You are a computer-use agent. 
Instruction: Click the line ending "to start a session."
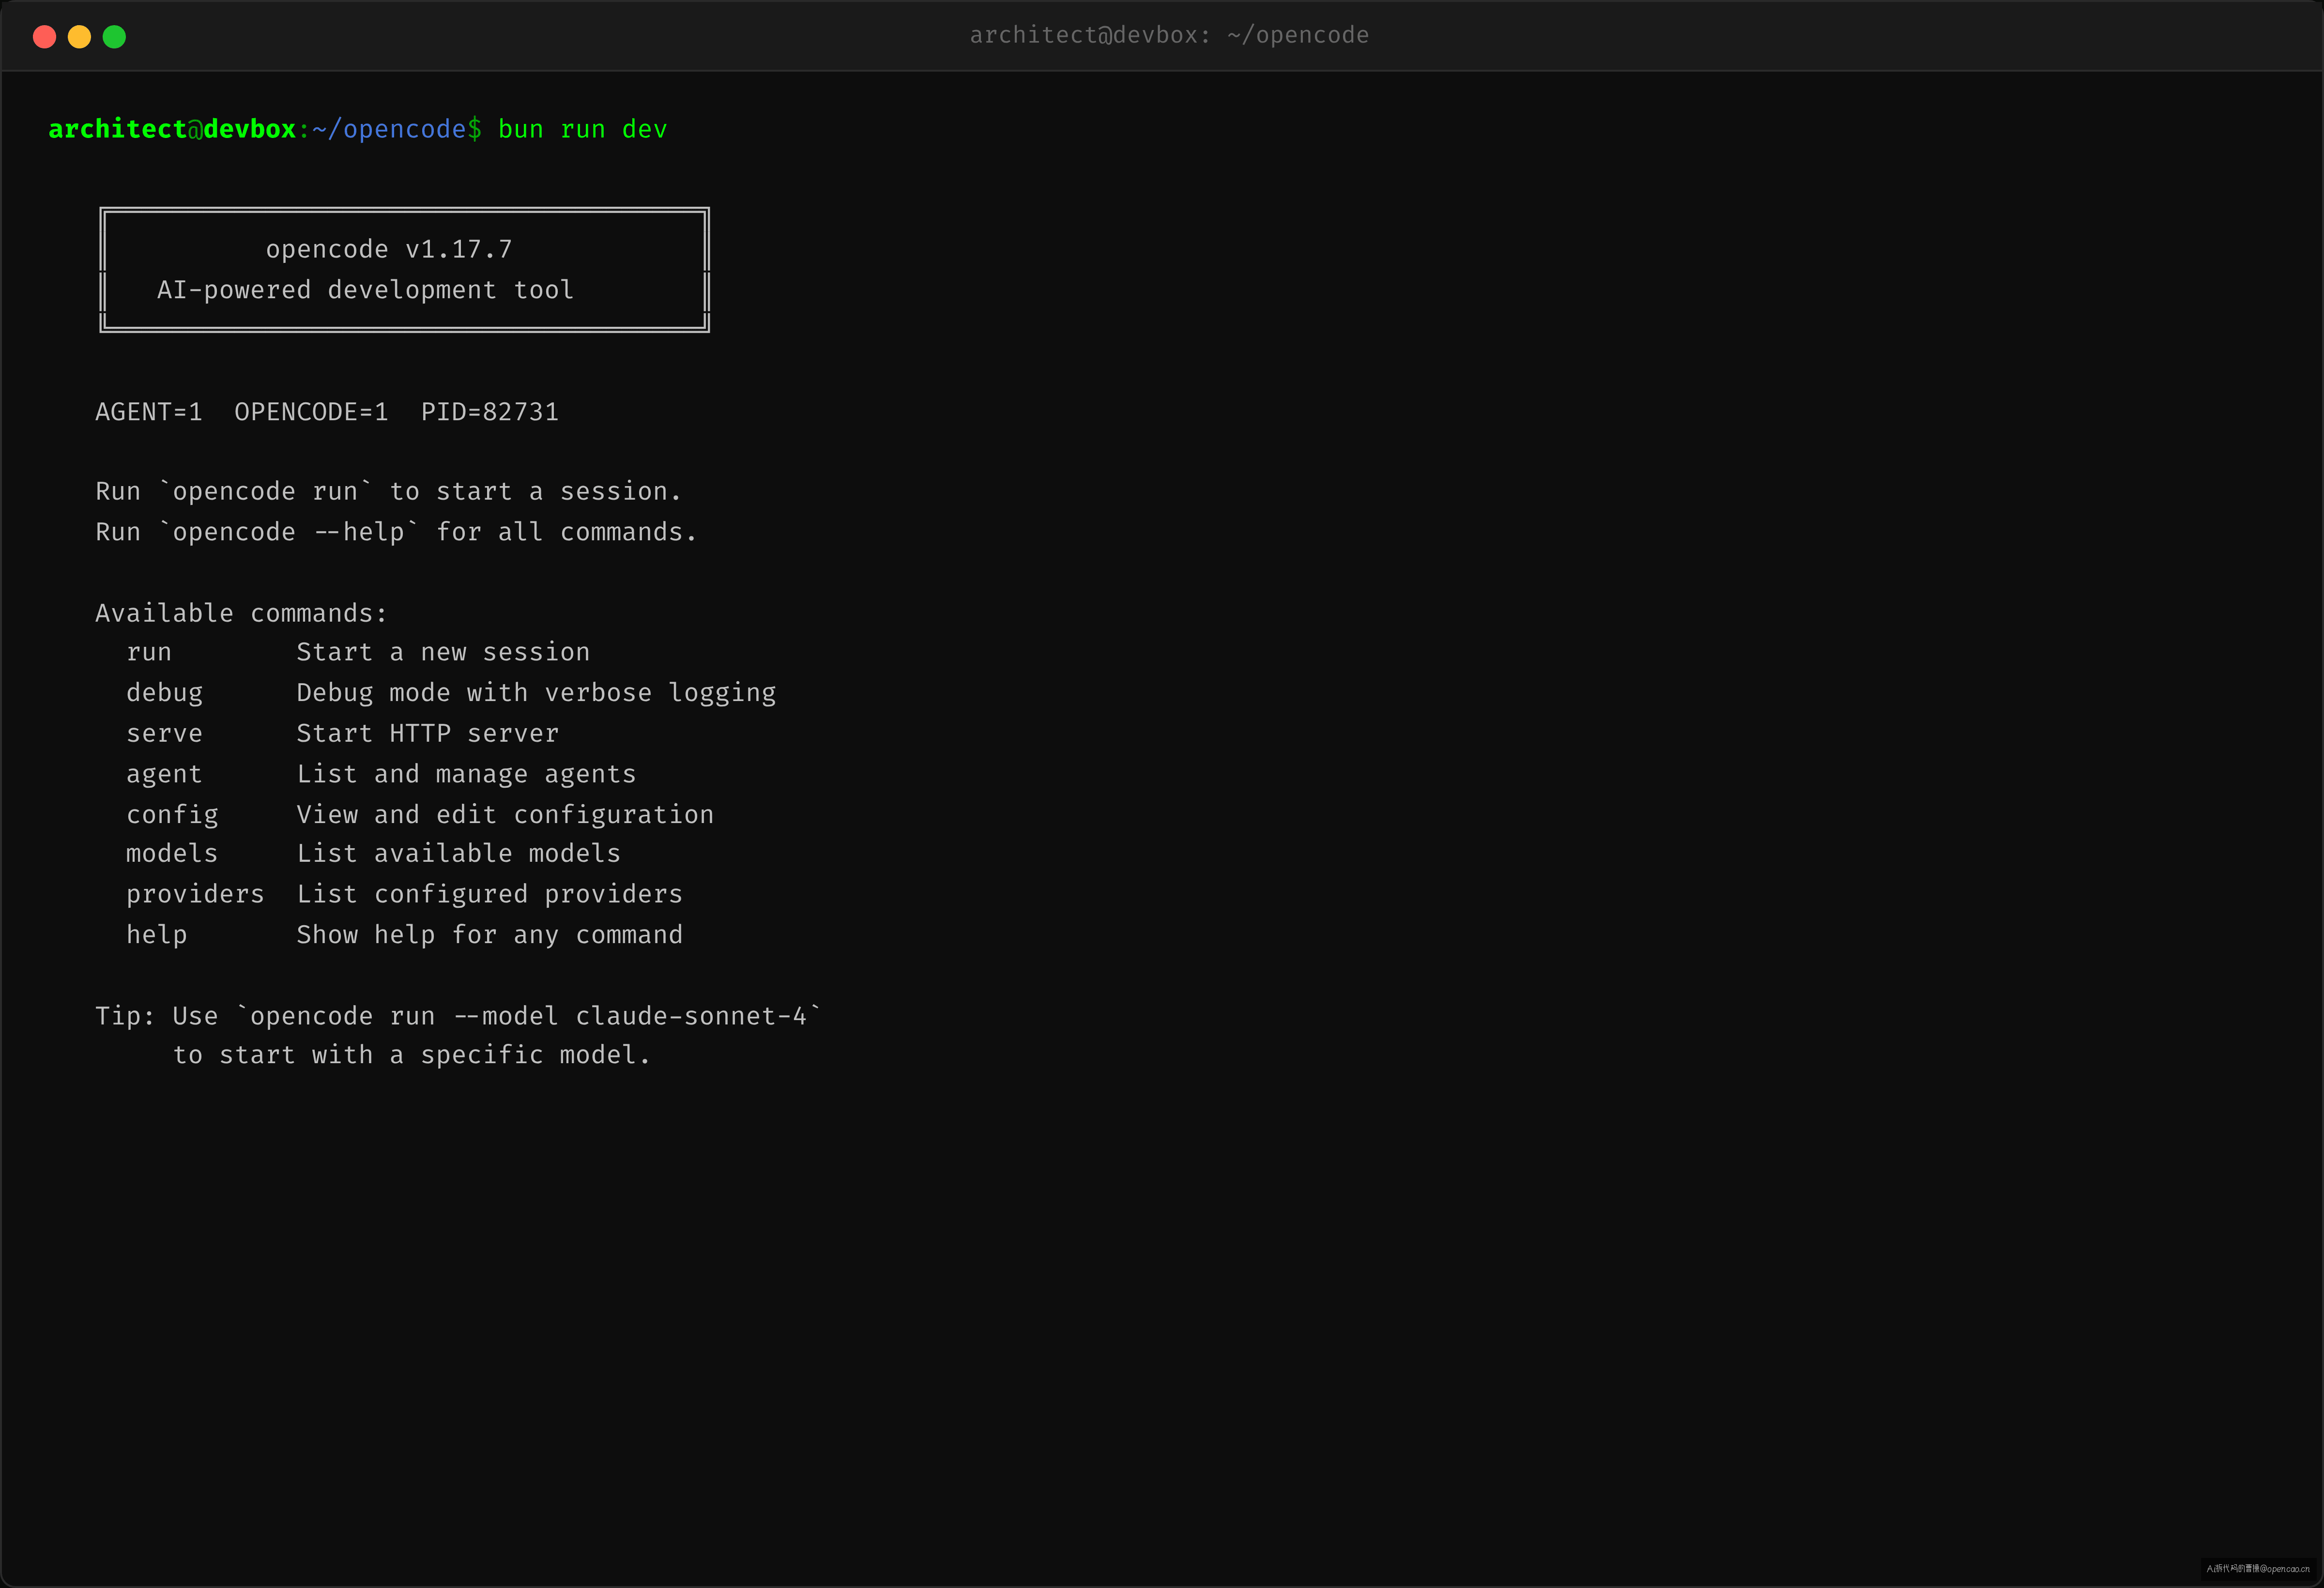[x=389, y=492]
